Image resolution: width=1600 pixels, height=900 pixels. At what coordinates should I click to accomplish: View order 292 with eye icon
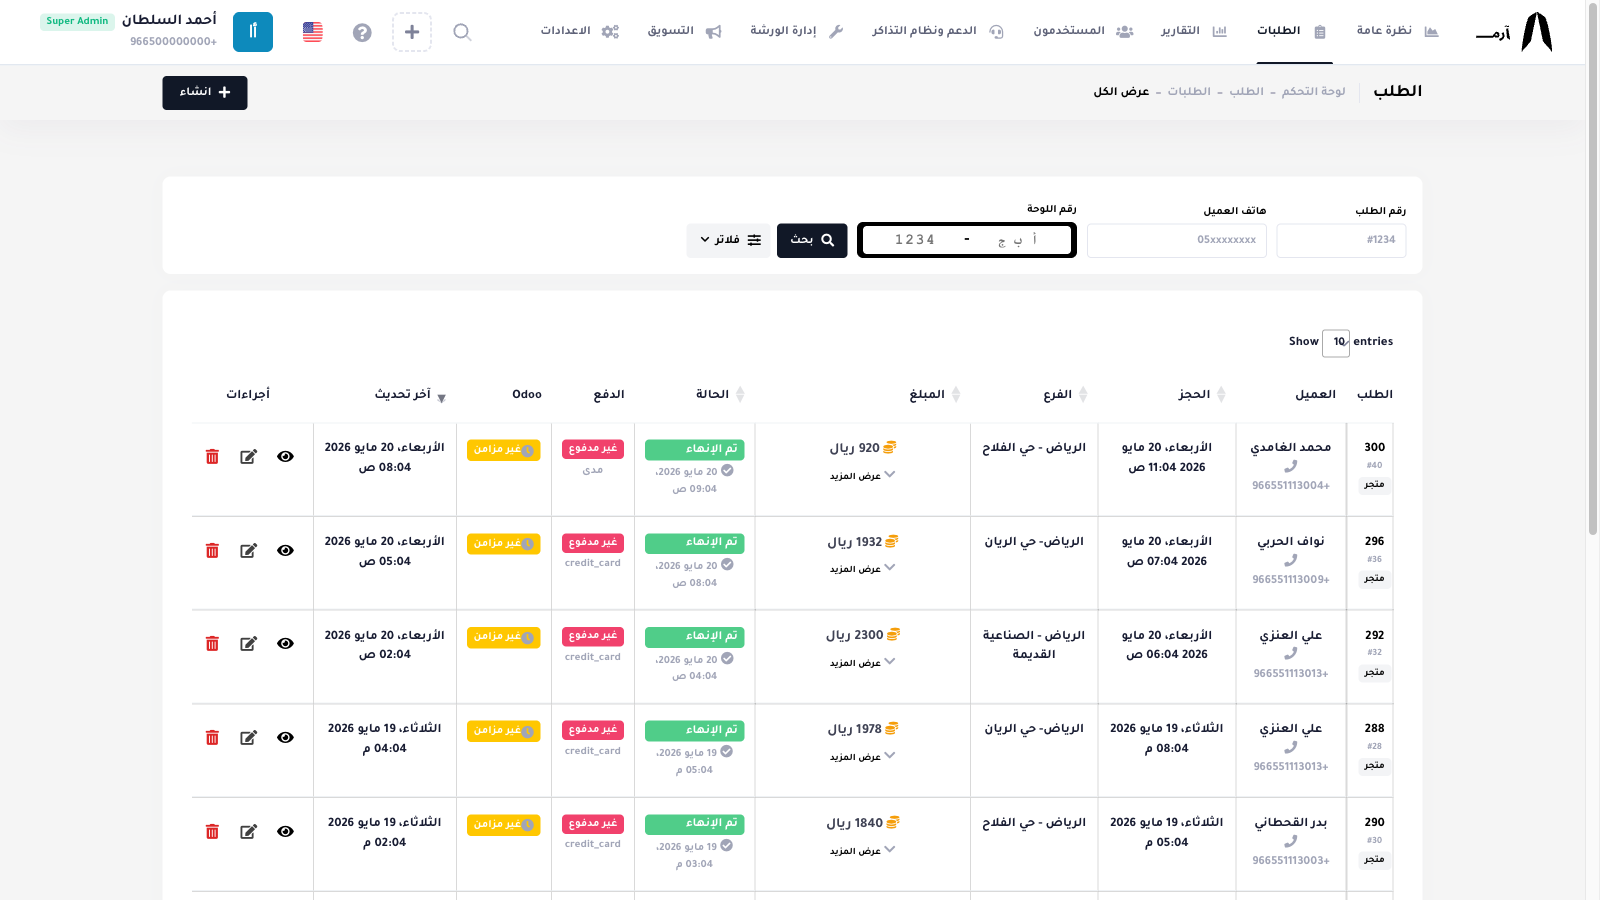[286, 644]
